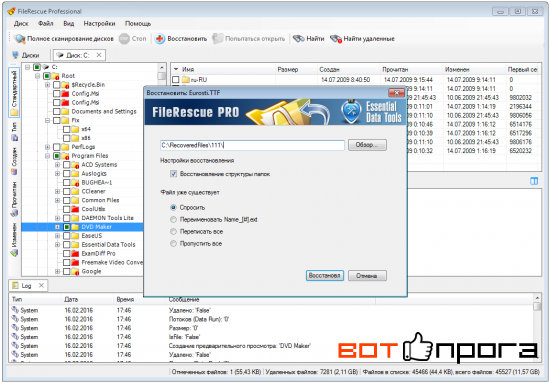
Task: Click the recovery destination path field
Action: pos(252,145)
